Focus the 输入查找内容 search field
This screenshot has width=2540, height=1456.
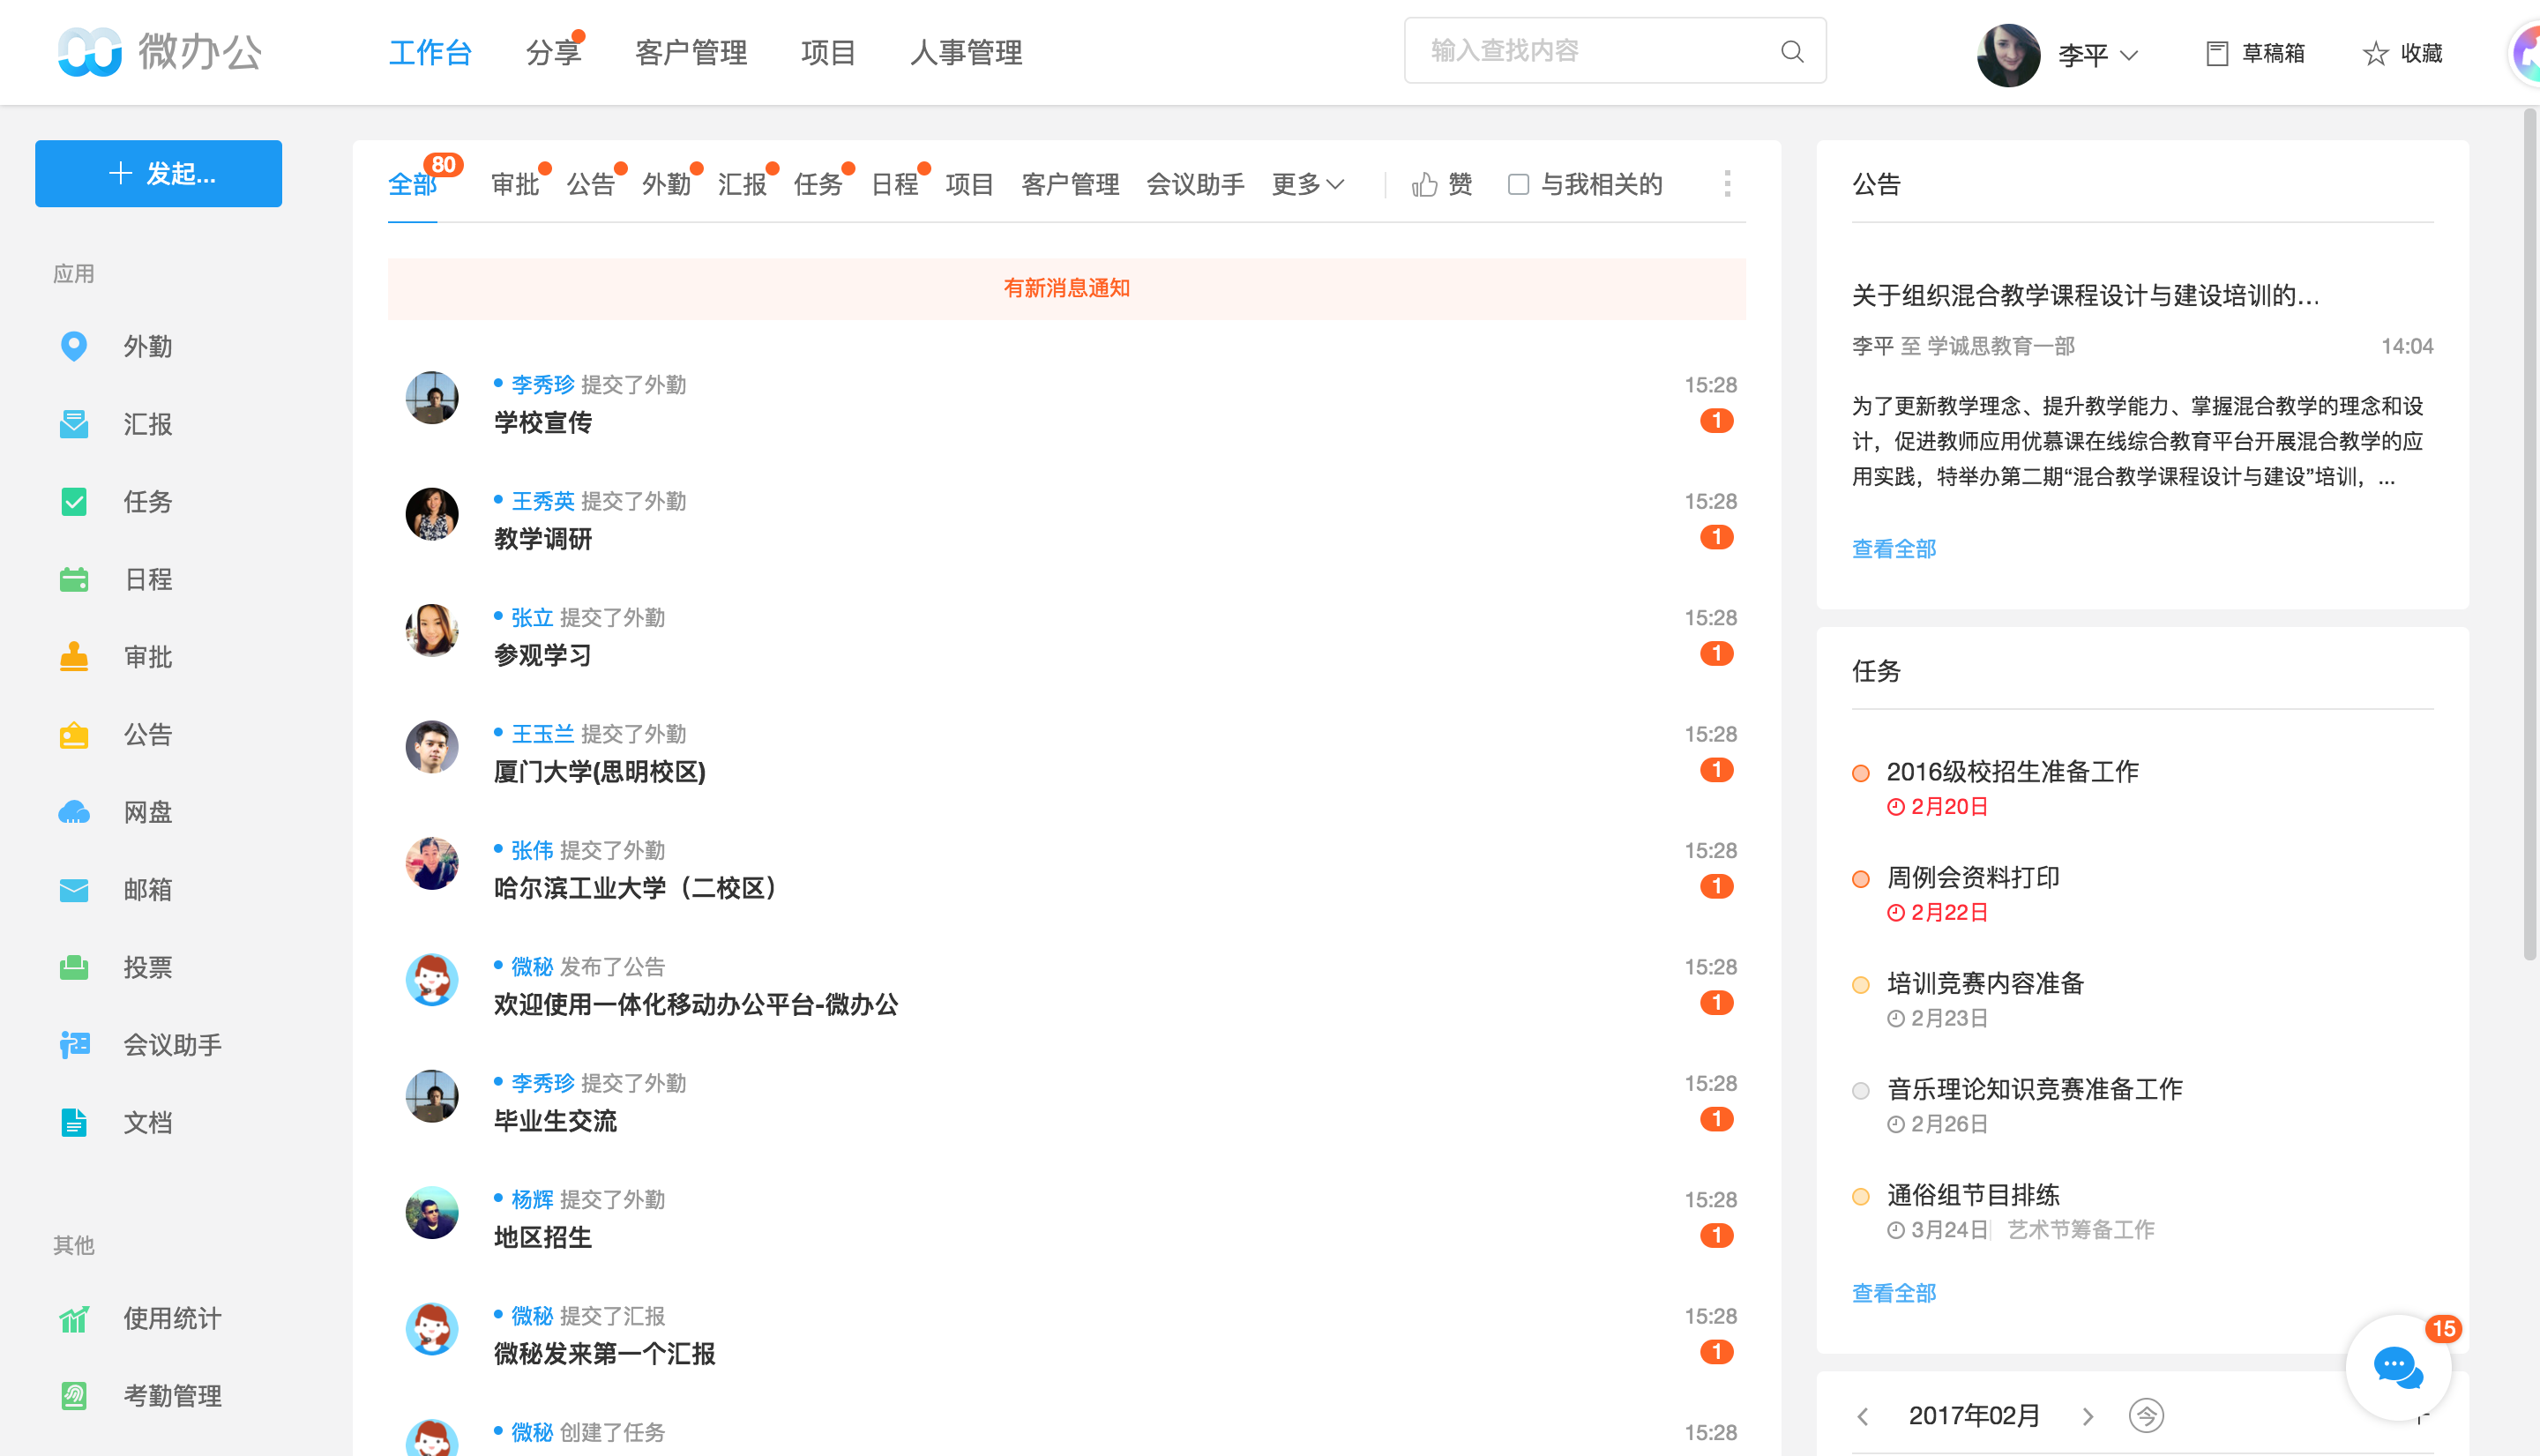coord(1615,51)
